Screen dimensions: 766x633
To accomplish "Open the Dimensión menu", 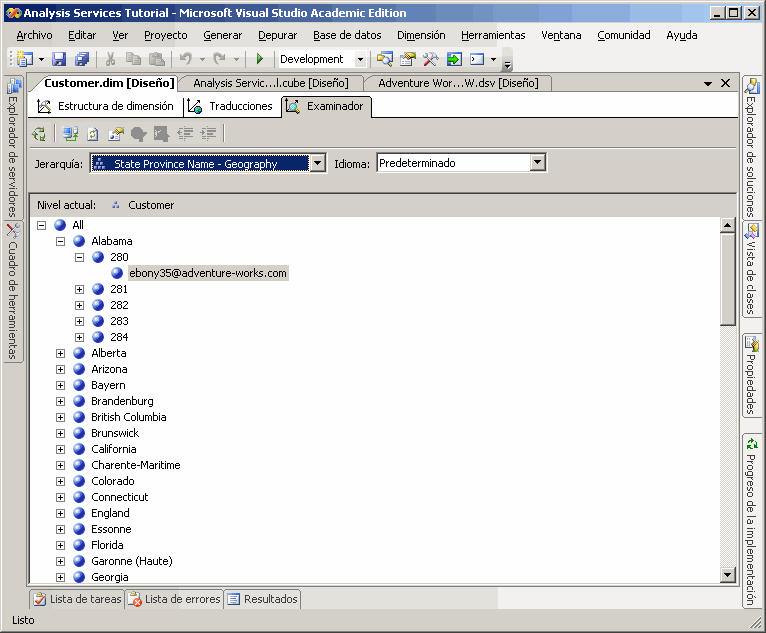I will [421, 35].
